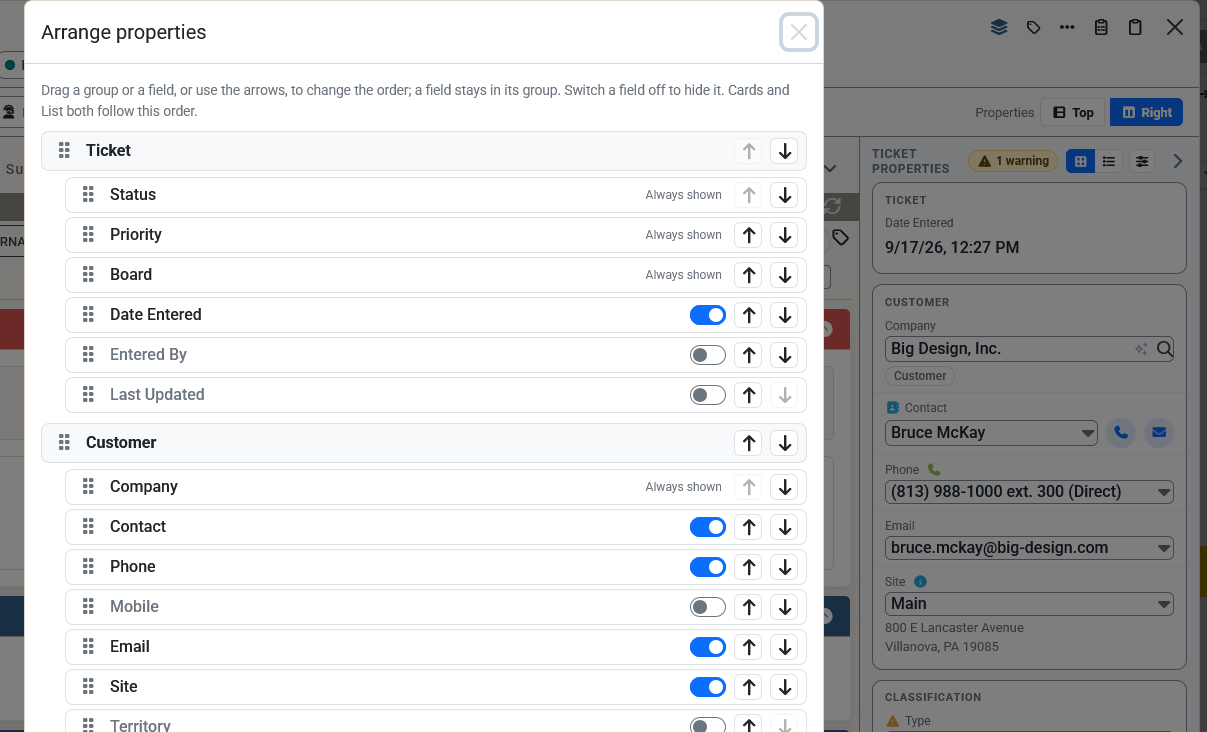Move the Customer group up
Screen dimensions: 1207x732
(x=748, y=443)
